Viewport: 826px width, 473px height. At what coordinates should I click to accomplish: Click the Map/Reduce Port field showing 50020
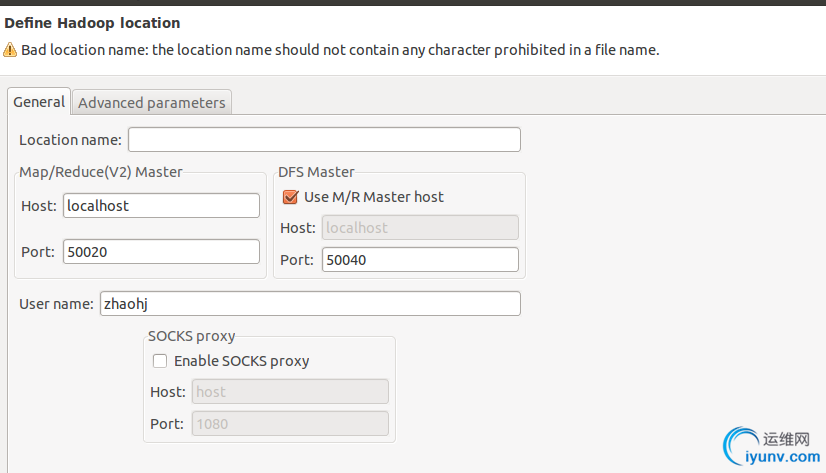[x=161, y=252]
